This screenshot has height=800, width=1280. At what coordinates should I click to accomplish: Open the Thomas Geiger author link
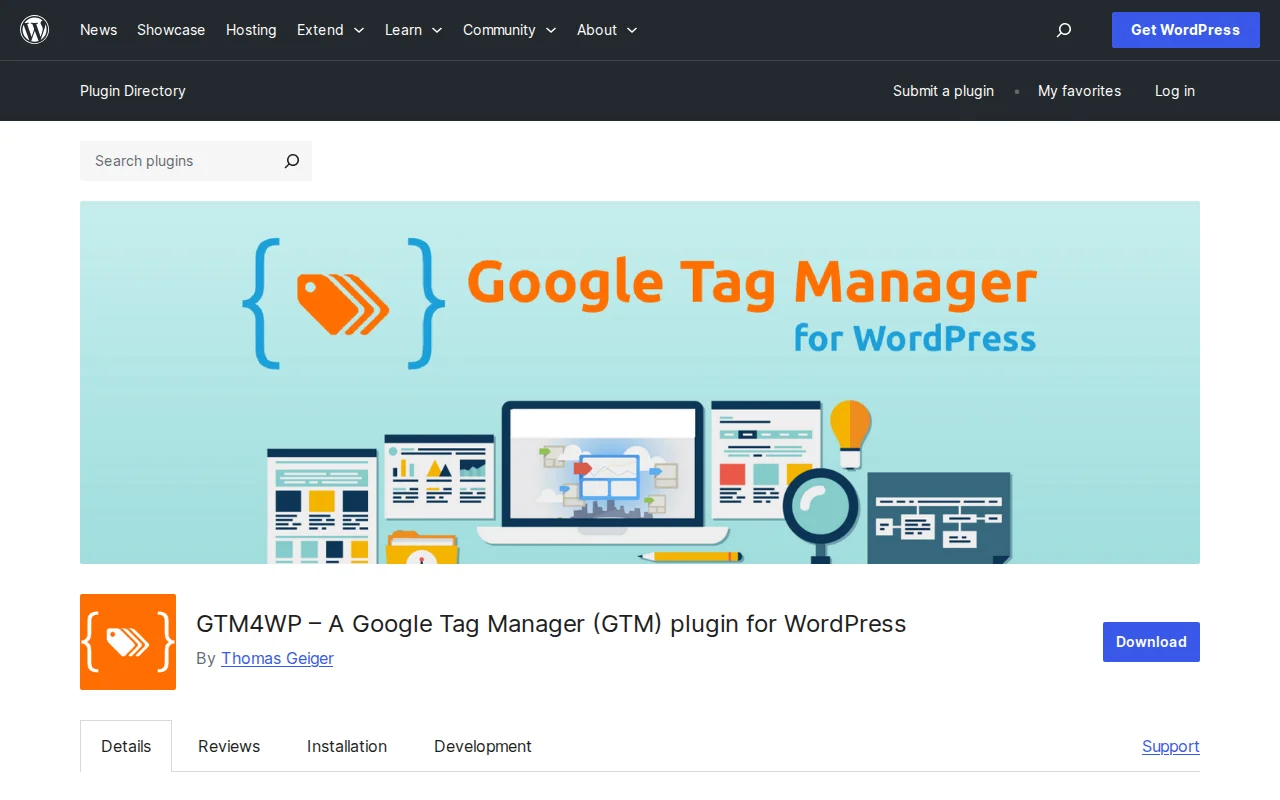coord(277,658)
